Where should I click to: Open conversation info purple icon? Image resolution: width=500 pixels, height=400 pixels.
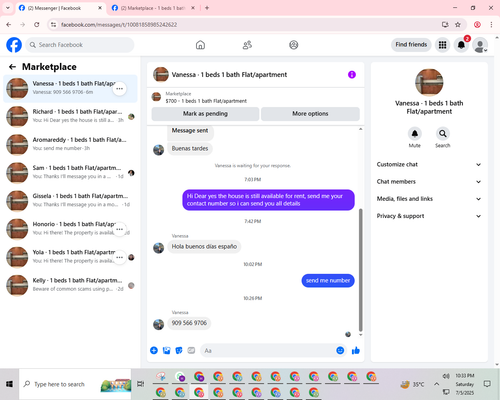click(352, 75)
